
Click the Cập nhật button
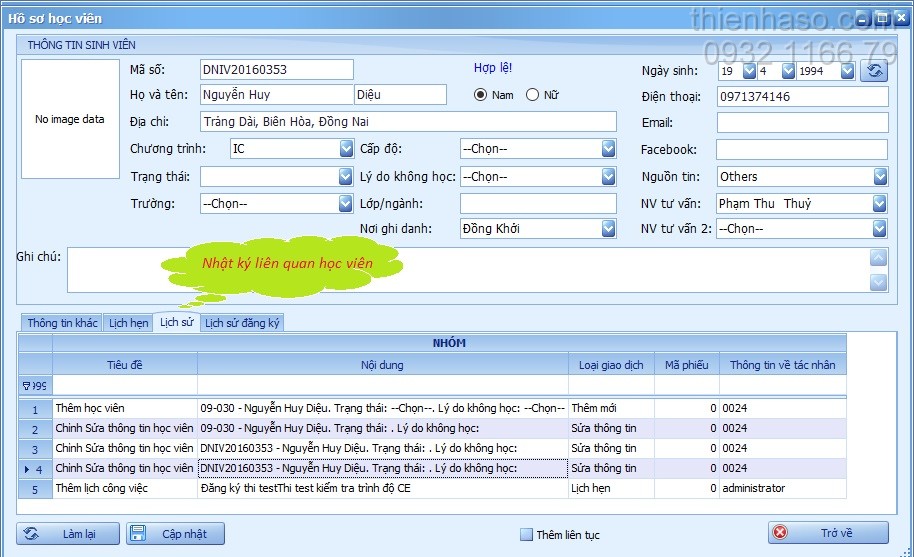(175, 534)
